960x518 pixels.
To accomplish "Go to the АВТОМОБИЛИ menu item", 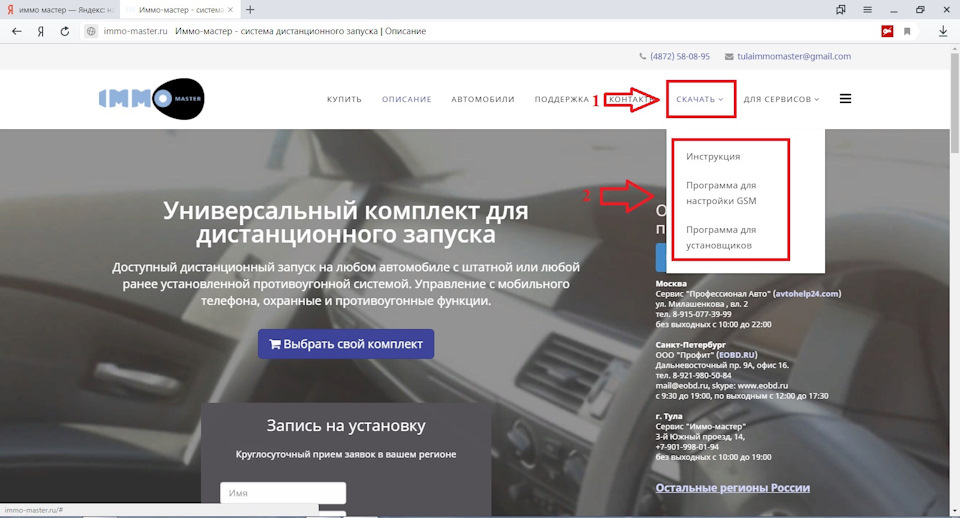I will click(482, 99).
